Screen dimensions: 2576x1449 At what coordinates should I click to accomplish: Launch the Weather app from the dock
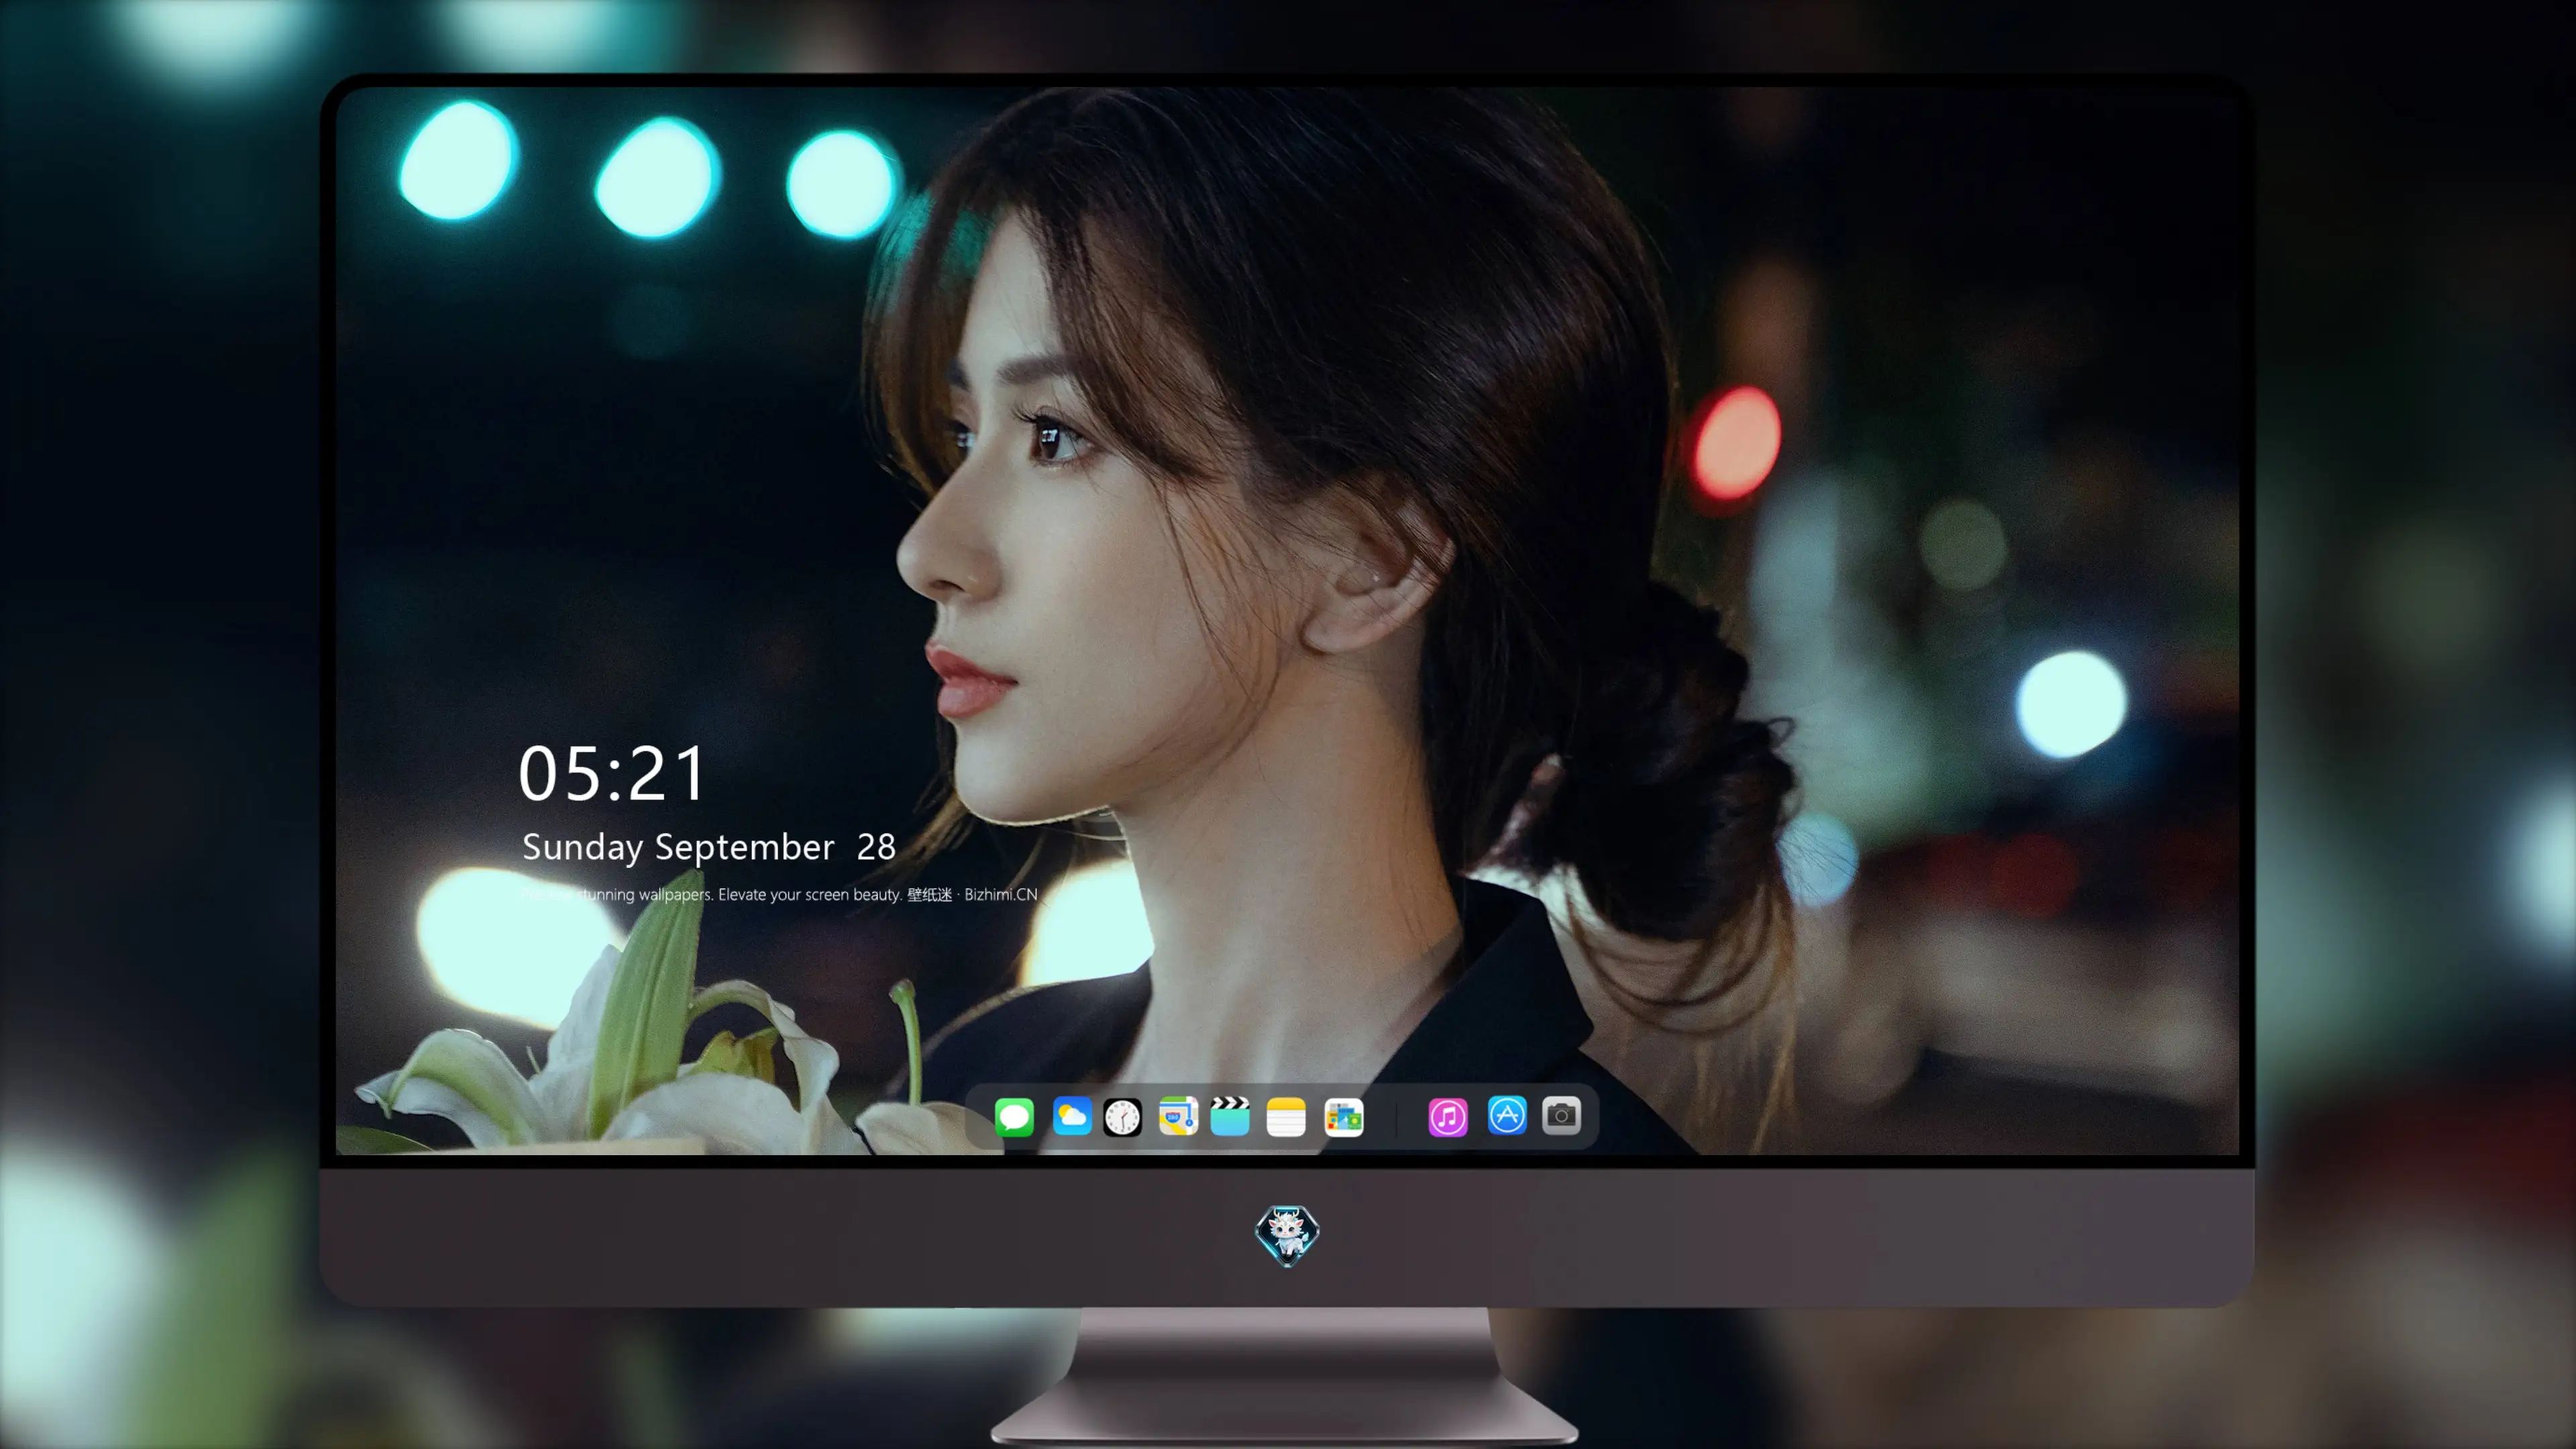(x=1072, y=1116)
